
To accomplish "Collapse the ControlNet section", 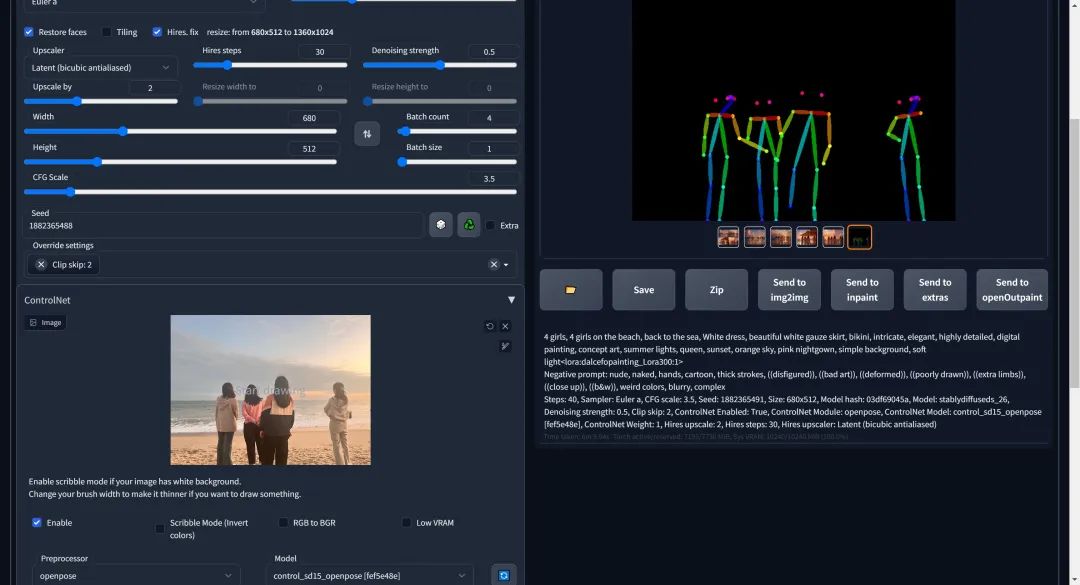I will click(x=511, y=300).
